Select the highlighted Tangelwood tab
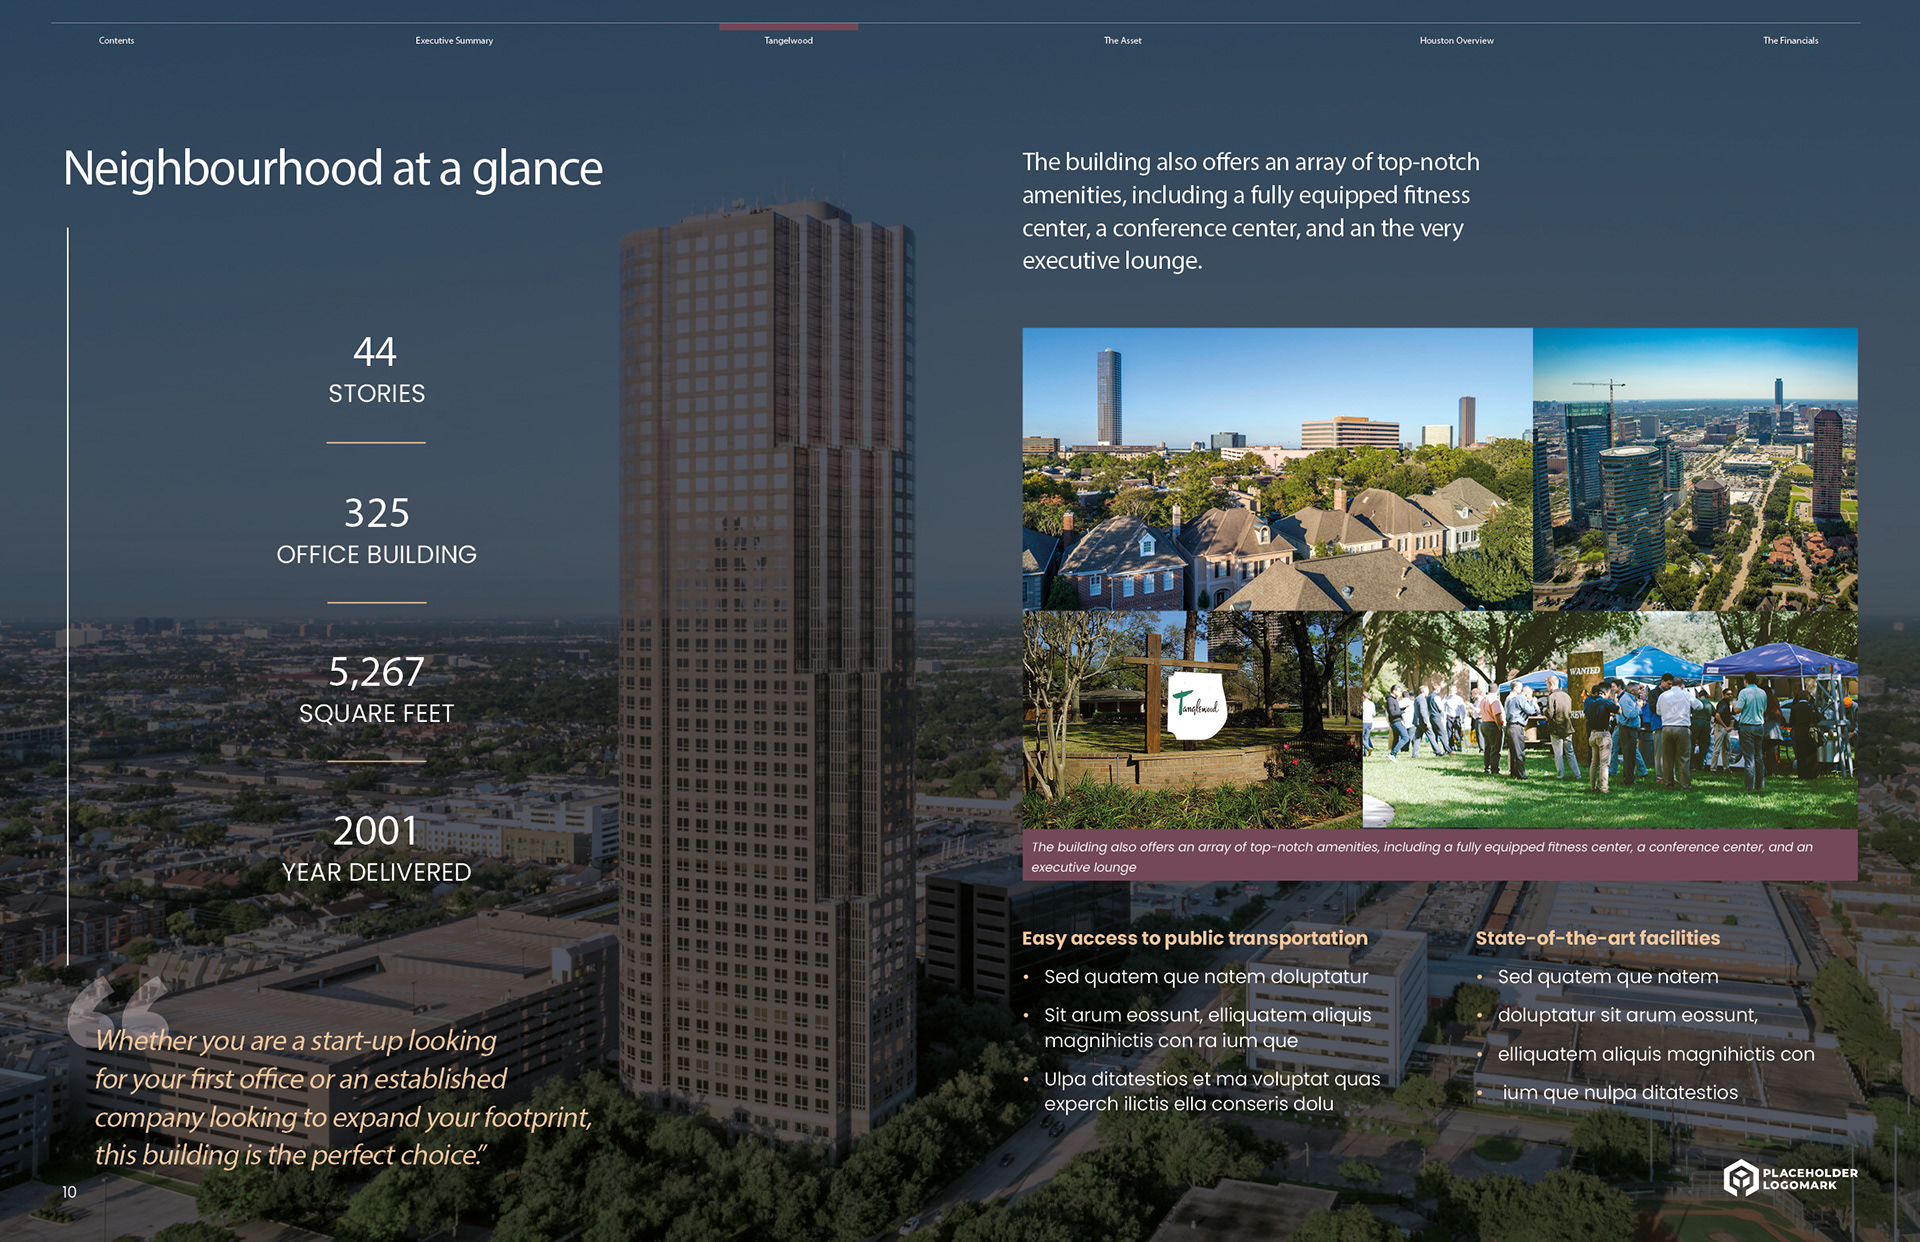1920x1242 pixels. click(x=788, y=40)
